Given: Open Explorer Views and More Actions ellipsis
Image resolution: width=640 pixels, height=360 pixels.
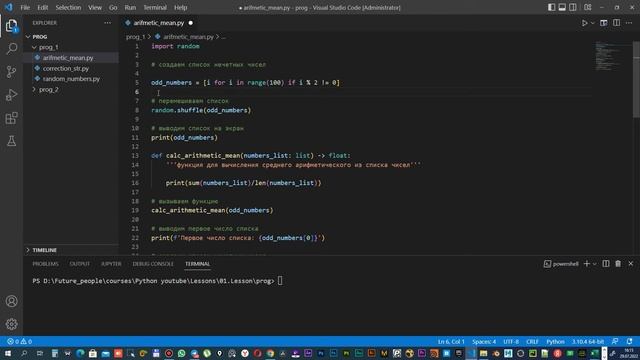Looking at the screenshot, I should [107, 23].
